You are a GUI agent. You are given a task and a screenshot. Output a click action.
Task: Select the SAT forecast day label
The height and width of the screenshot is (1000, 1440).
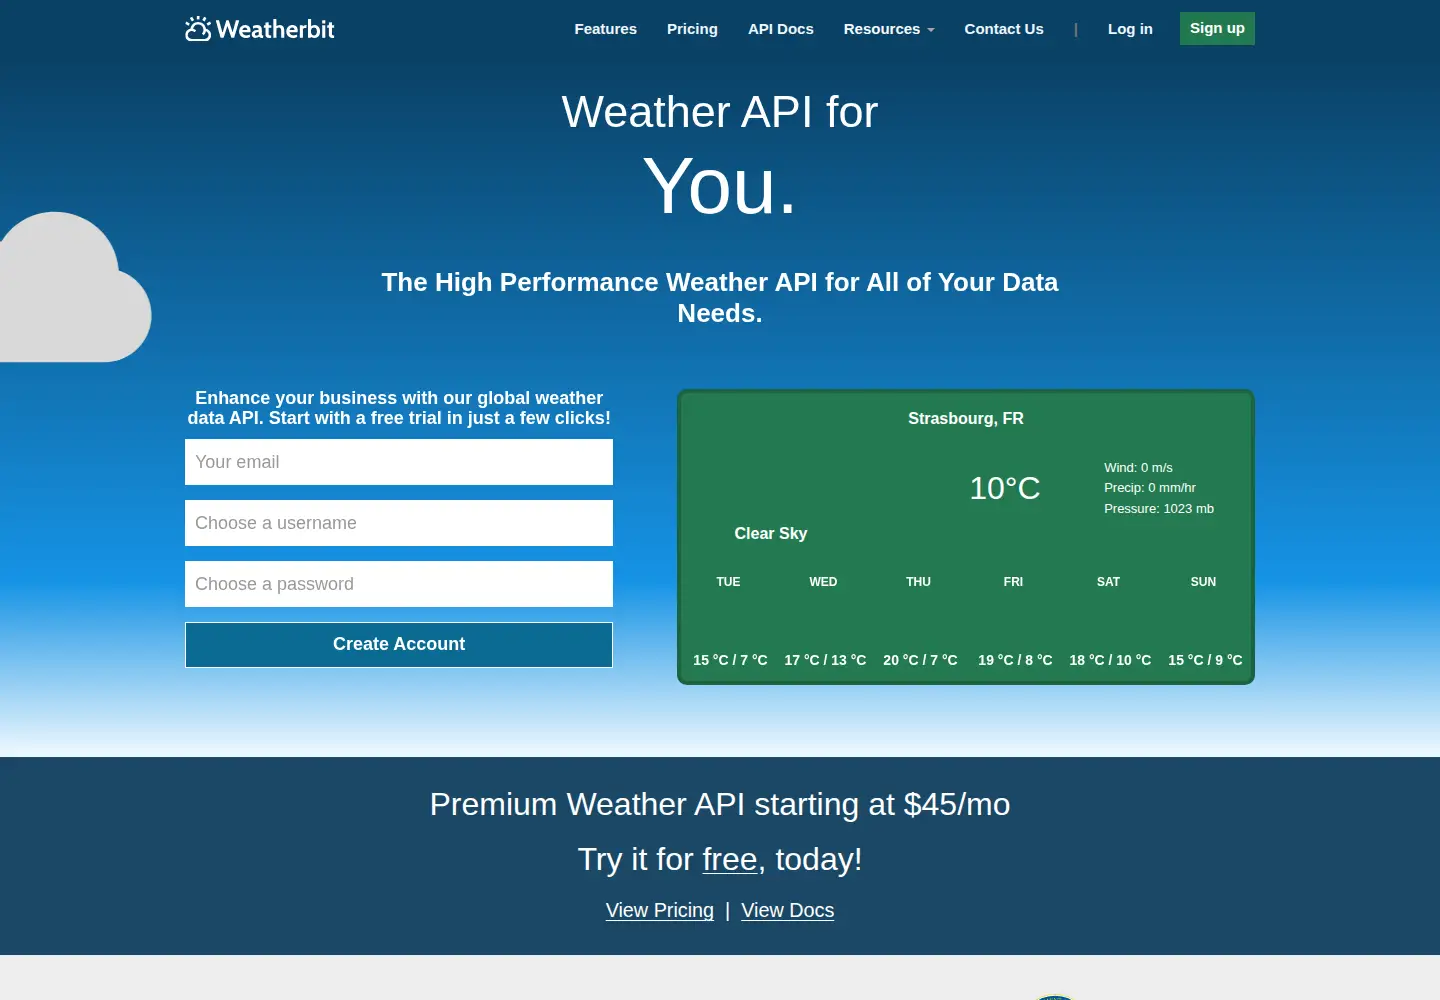coord(1108,582)
